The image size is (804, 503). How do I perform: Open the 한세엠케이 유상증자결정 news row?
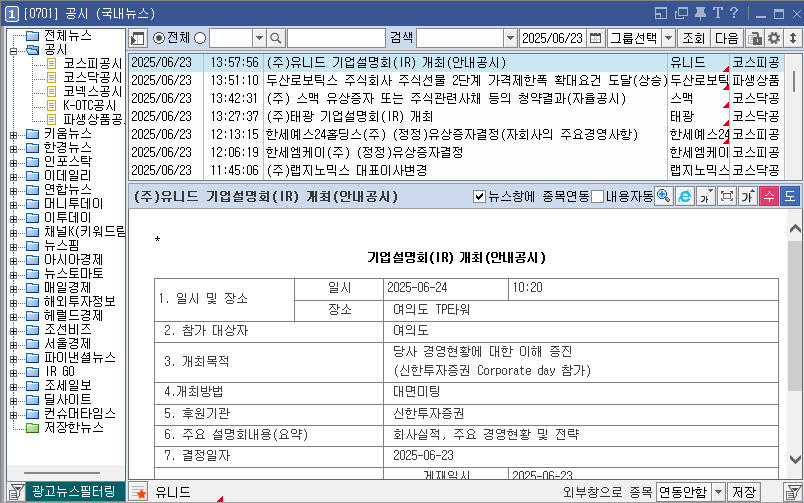456,152
